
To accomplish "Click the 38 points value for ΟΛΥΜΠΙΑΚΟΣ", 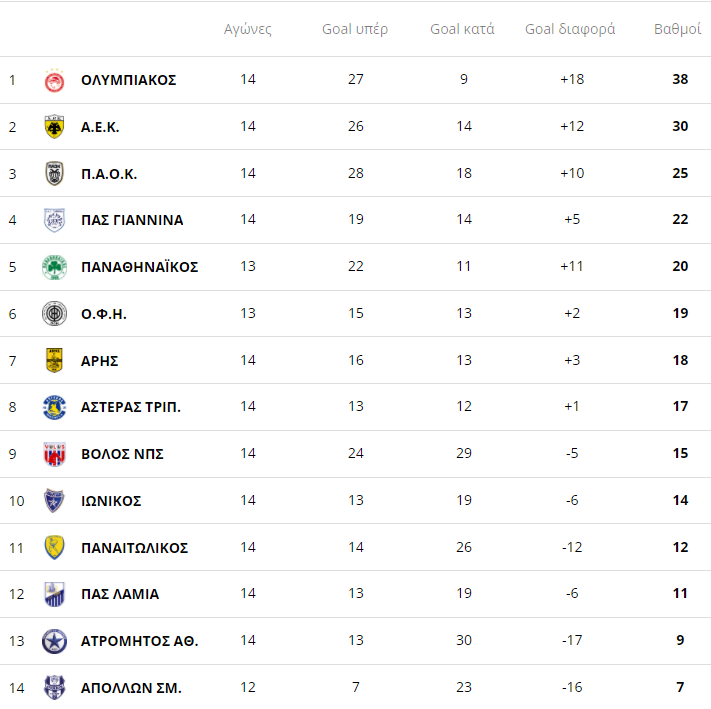I will tap(680, 80).
